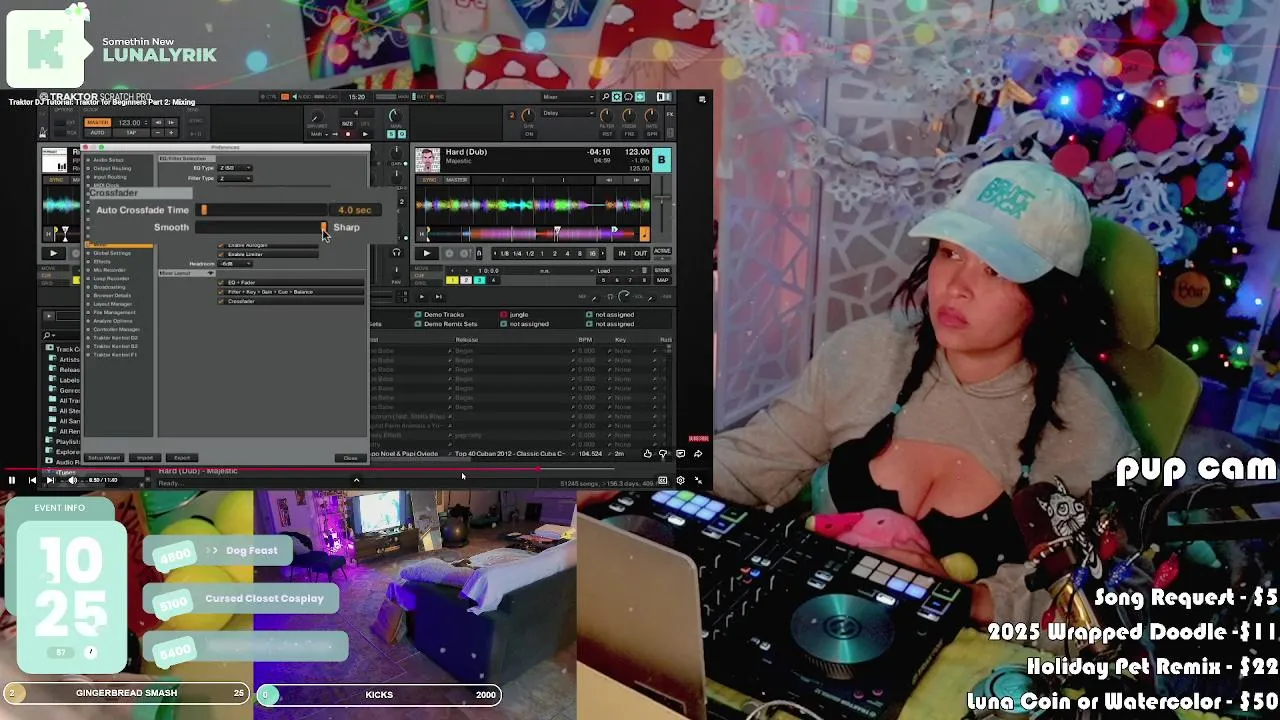The height and width of the screenshot is (720, 1280).
Task: Open Global Settings preferences category
Action: click(x=111, y=253)
